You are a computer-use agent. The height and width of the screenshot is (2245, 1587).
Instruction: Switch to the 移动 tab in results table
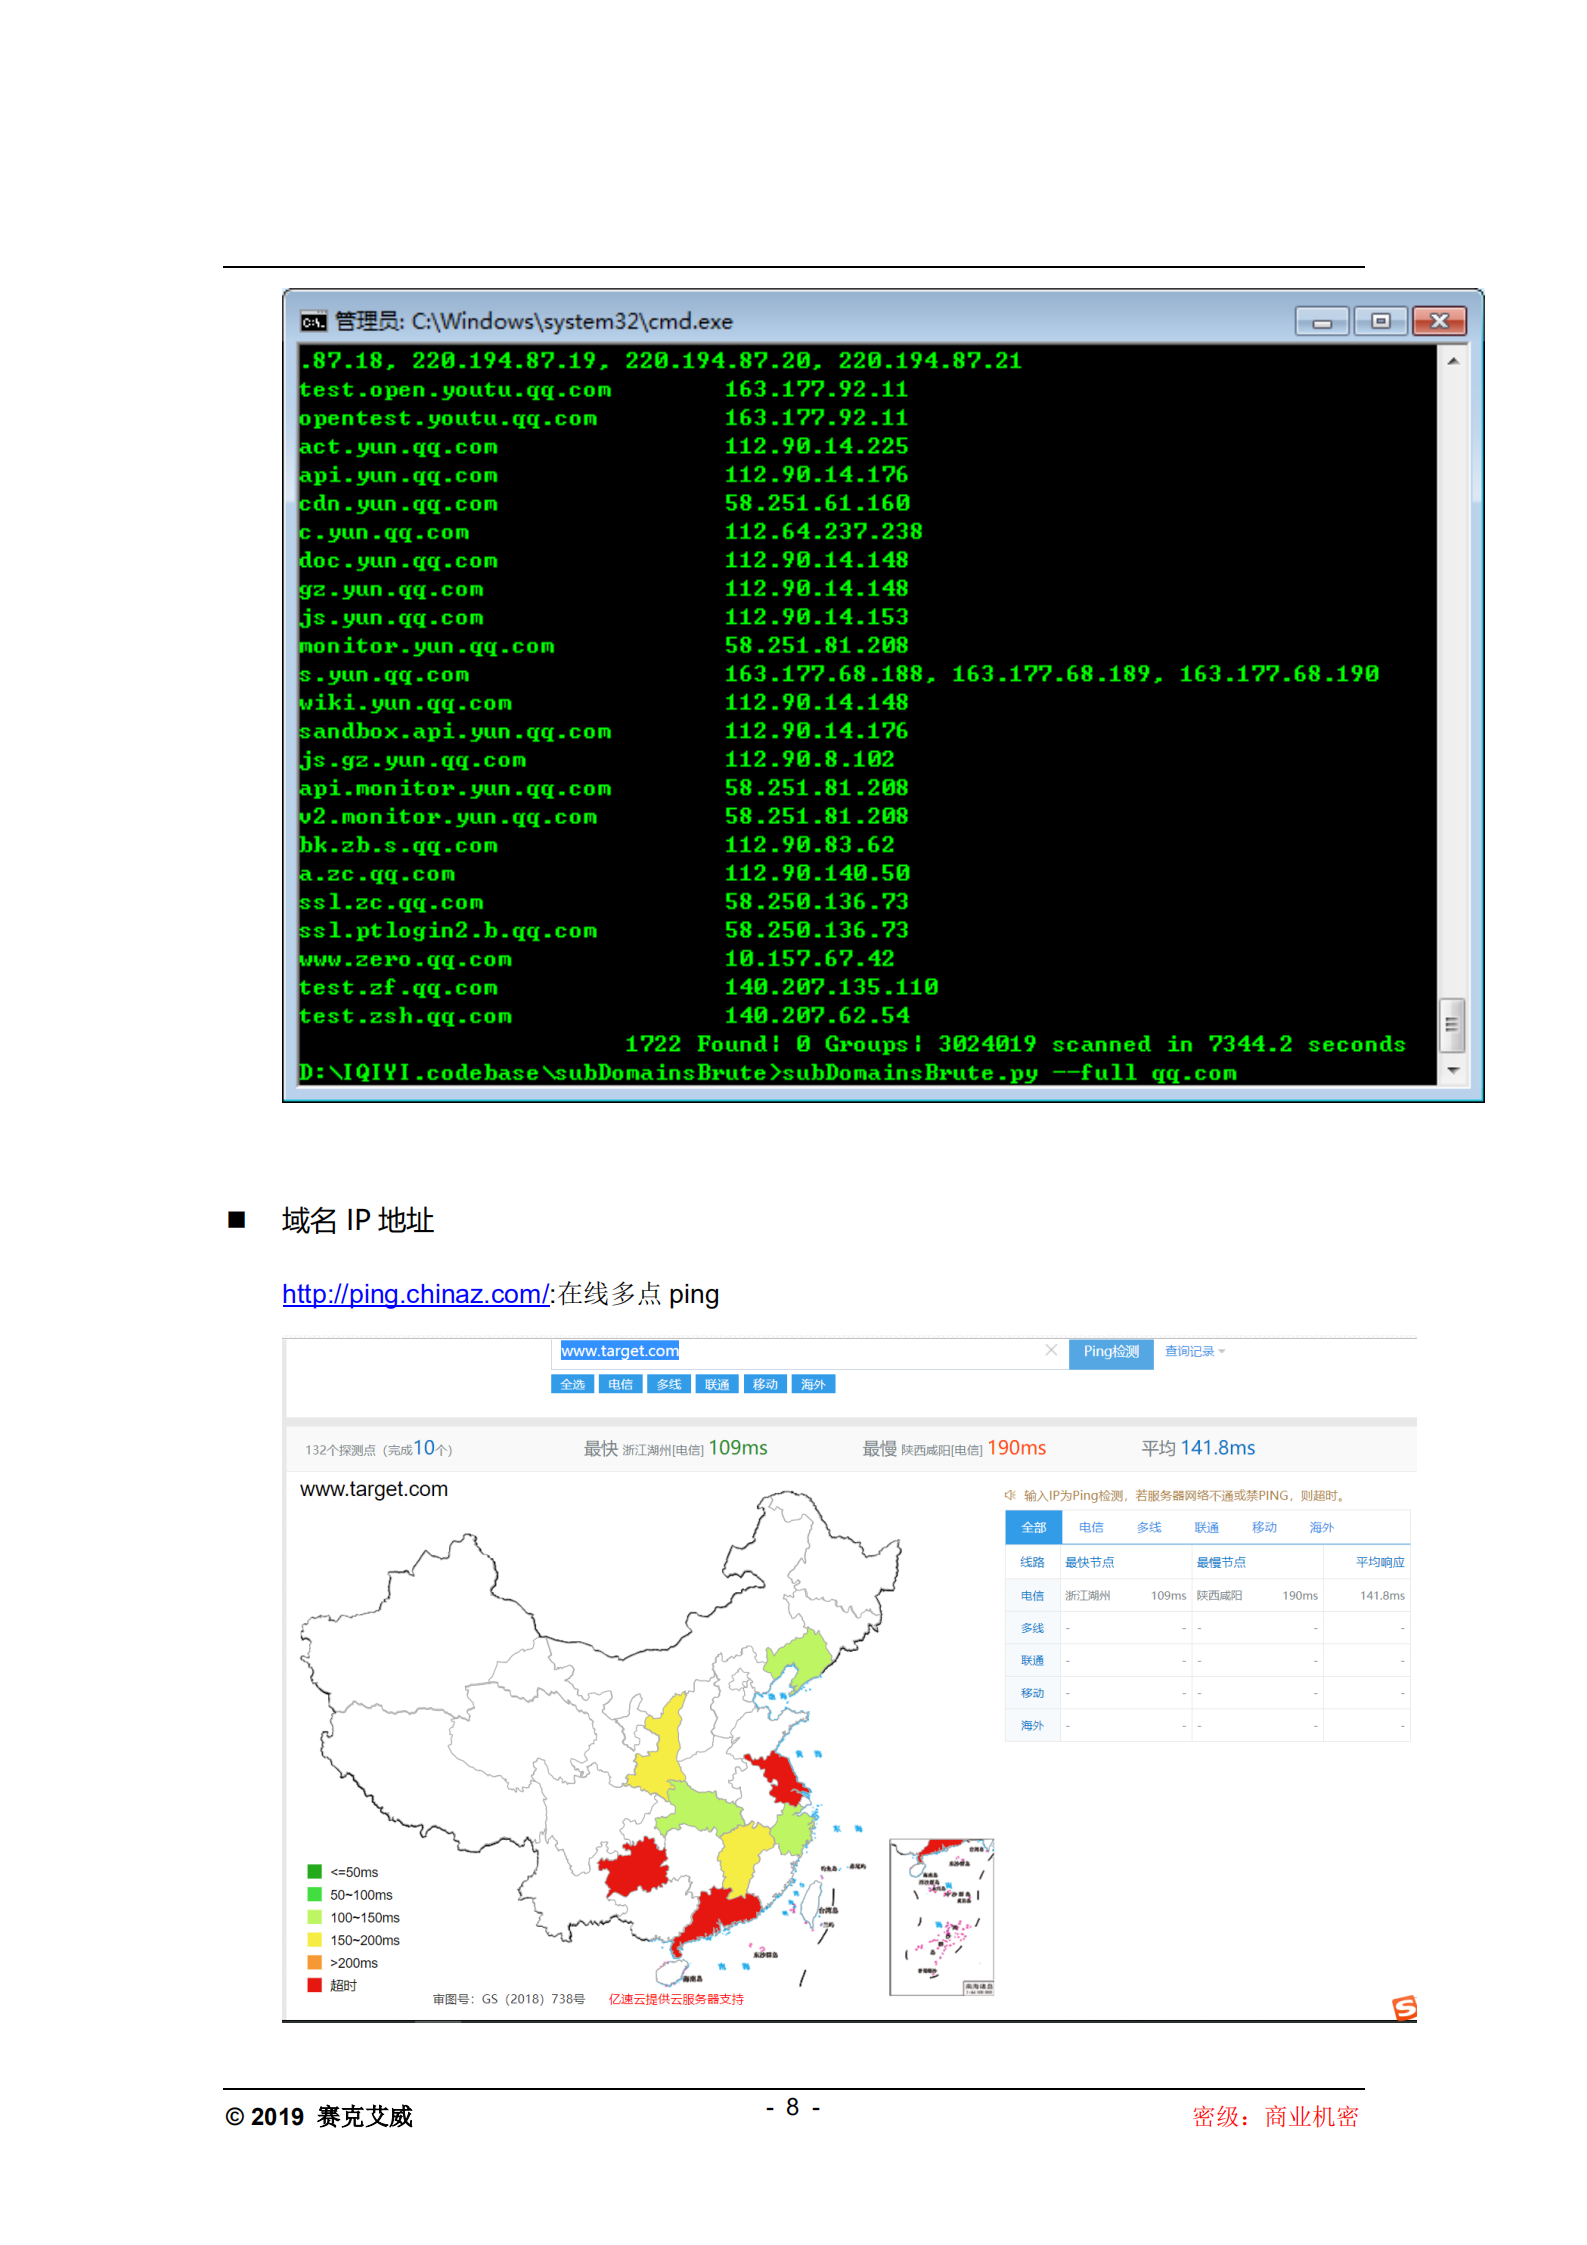(x=1264, y=1527)
